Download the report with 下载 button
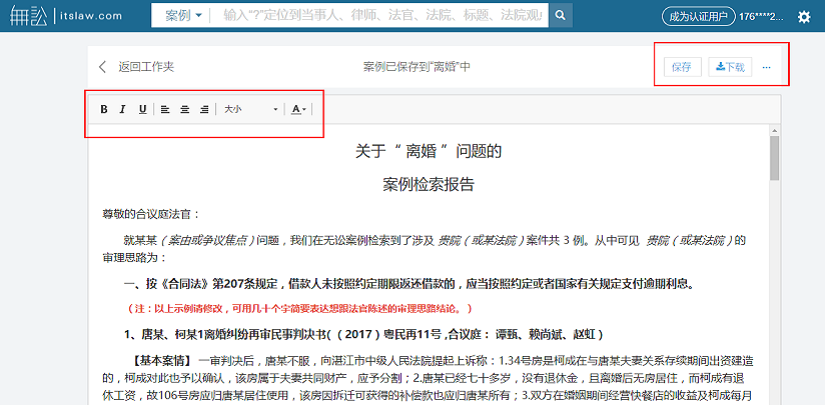 click(730, 67)
